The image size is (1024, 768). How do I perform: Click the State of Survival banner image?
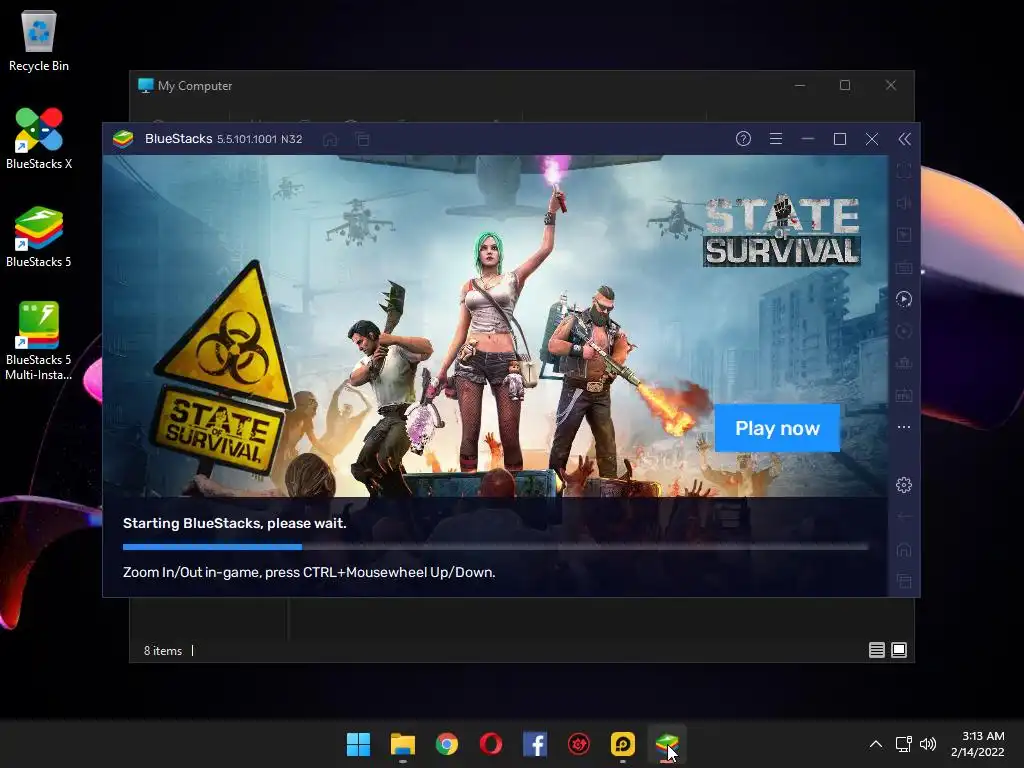[x=495, y=326]
